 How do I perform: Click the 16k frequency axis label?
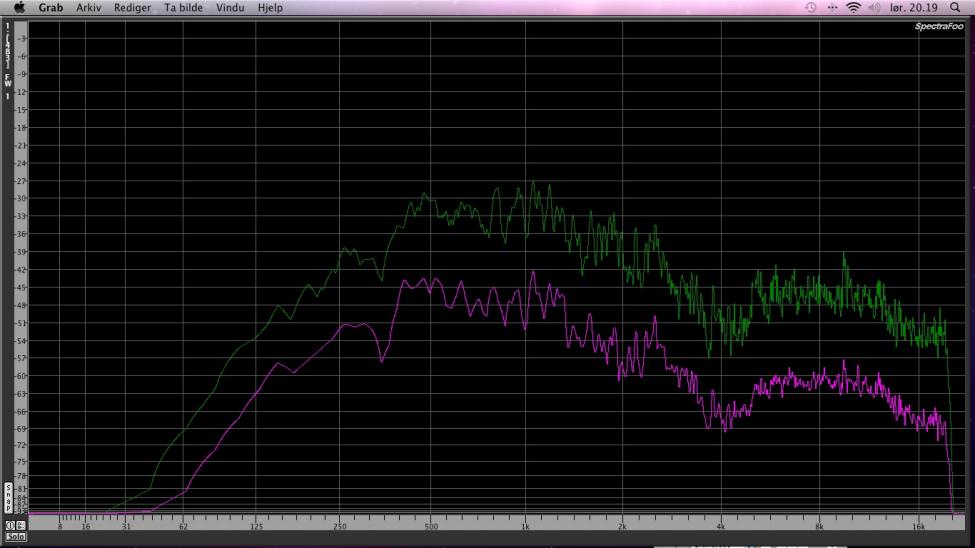point(918,527)
